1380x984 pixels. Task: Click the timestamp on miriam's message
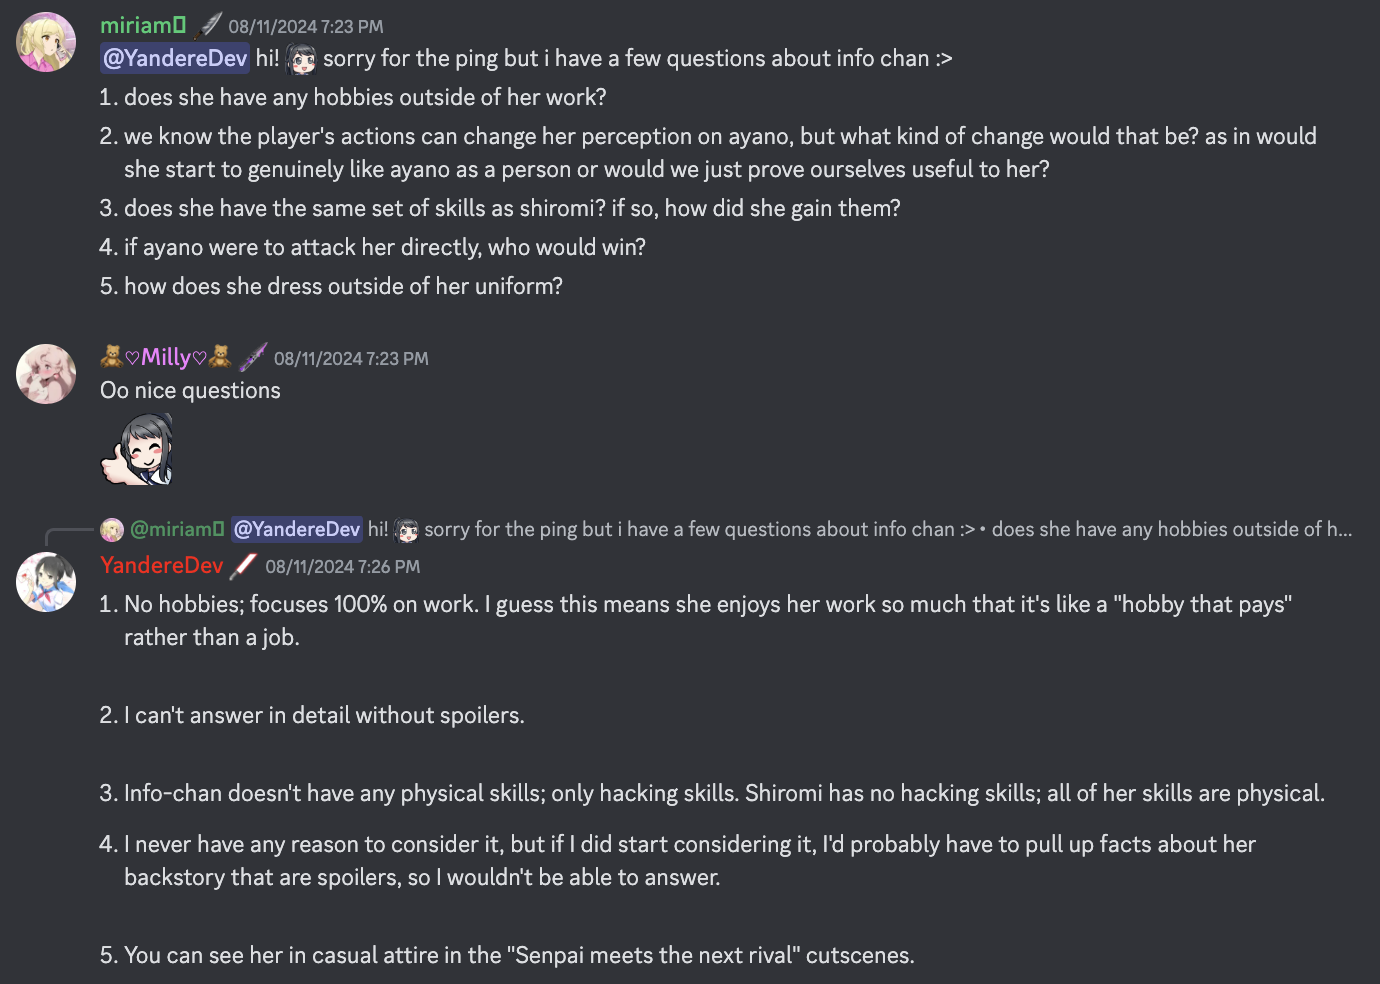(x=305, y=27)
